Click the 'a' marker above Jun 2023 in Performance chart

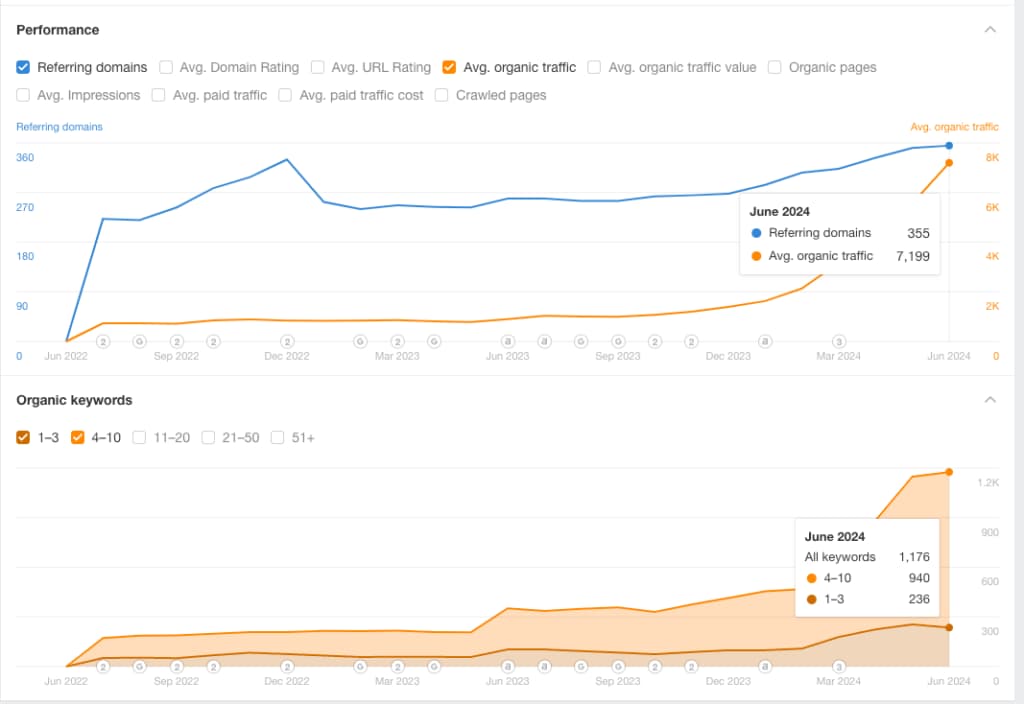[508, 341]
